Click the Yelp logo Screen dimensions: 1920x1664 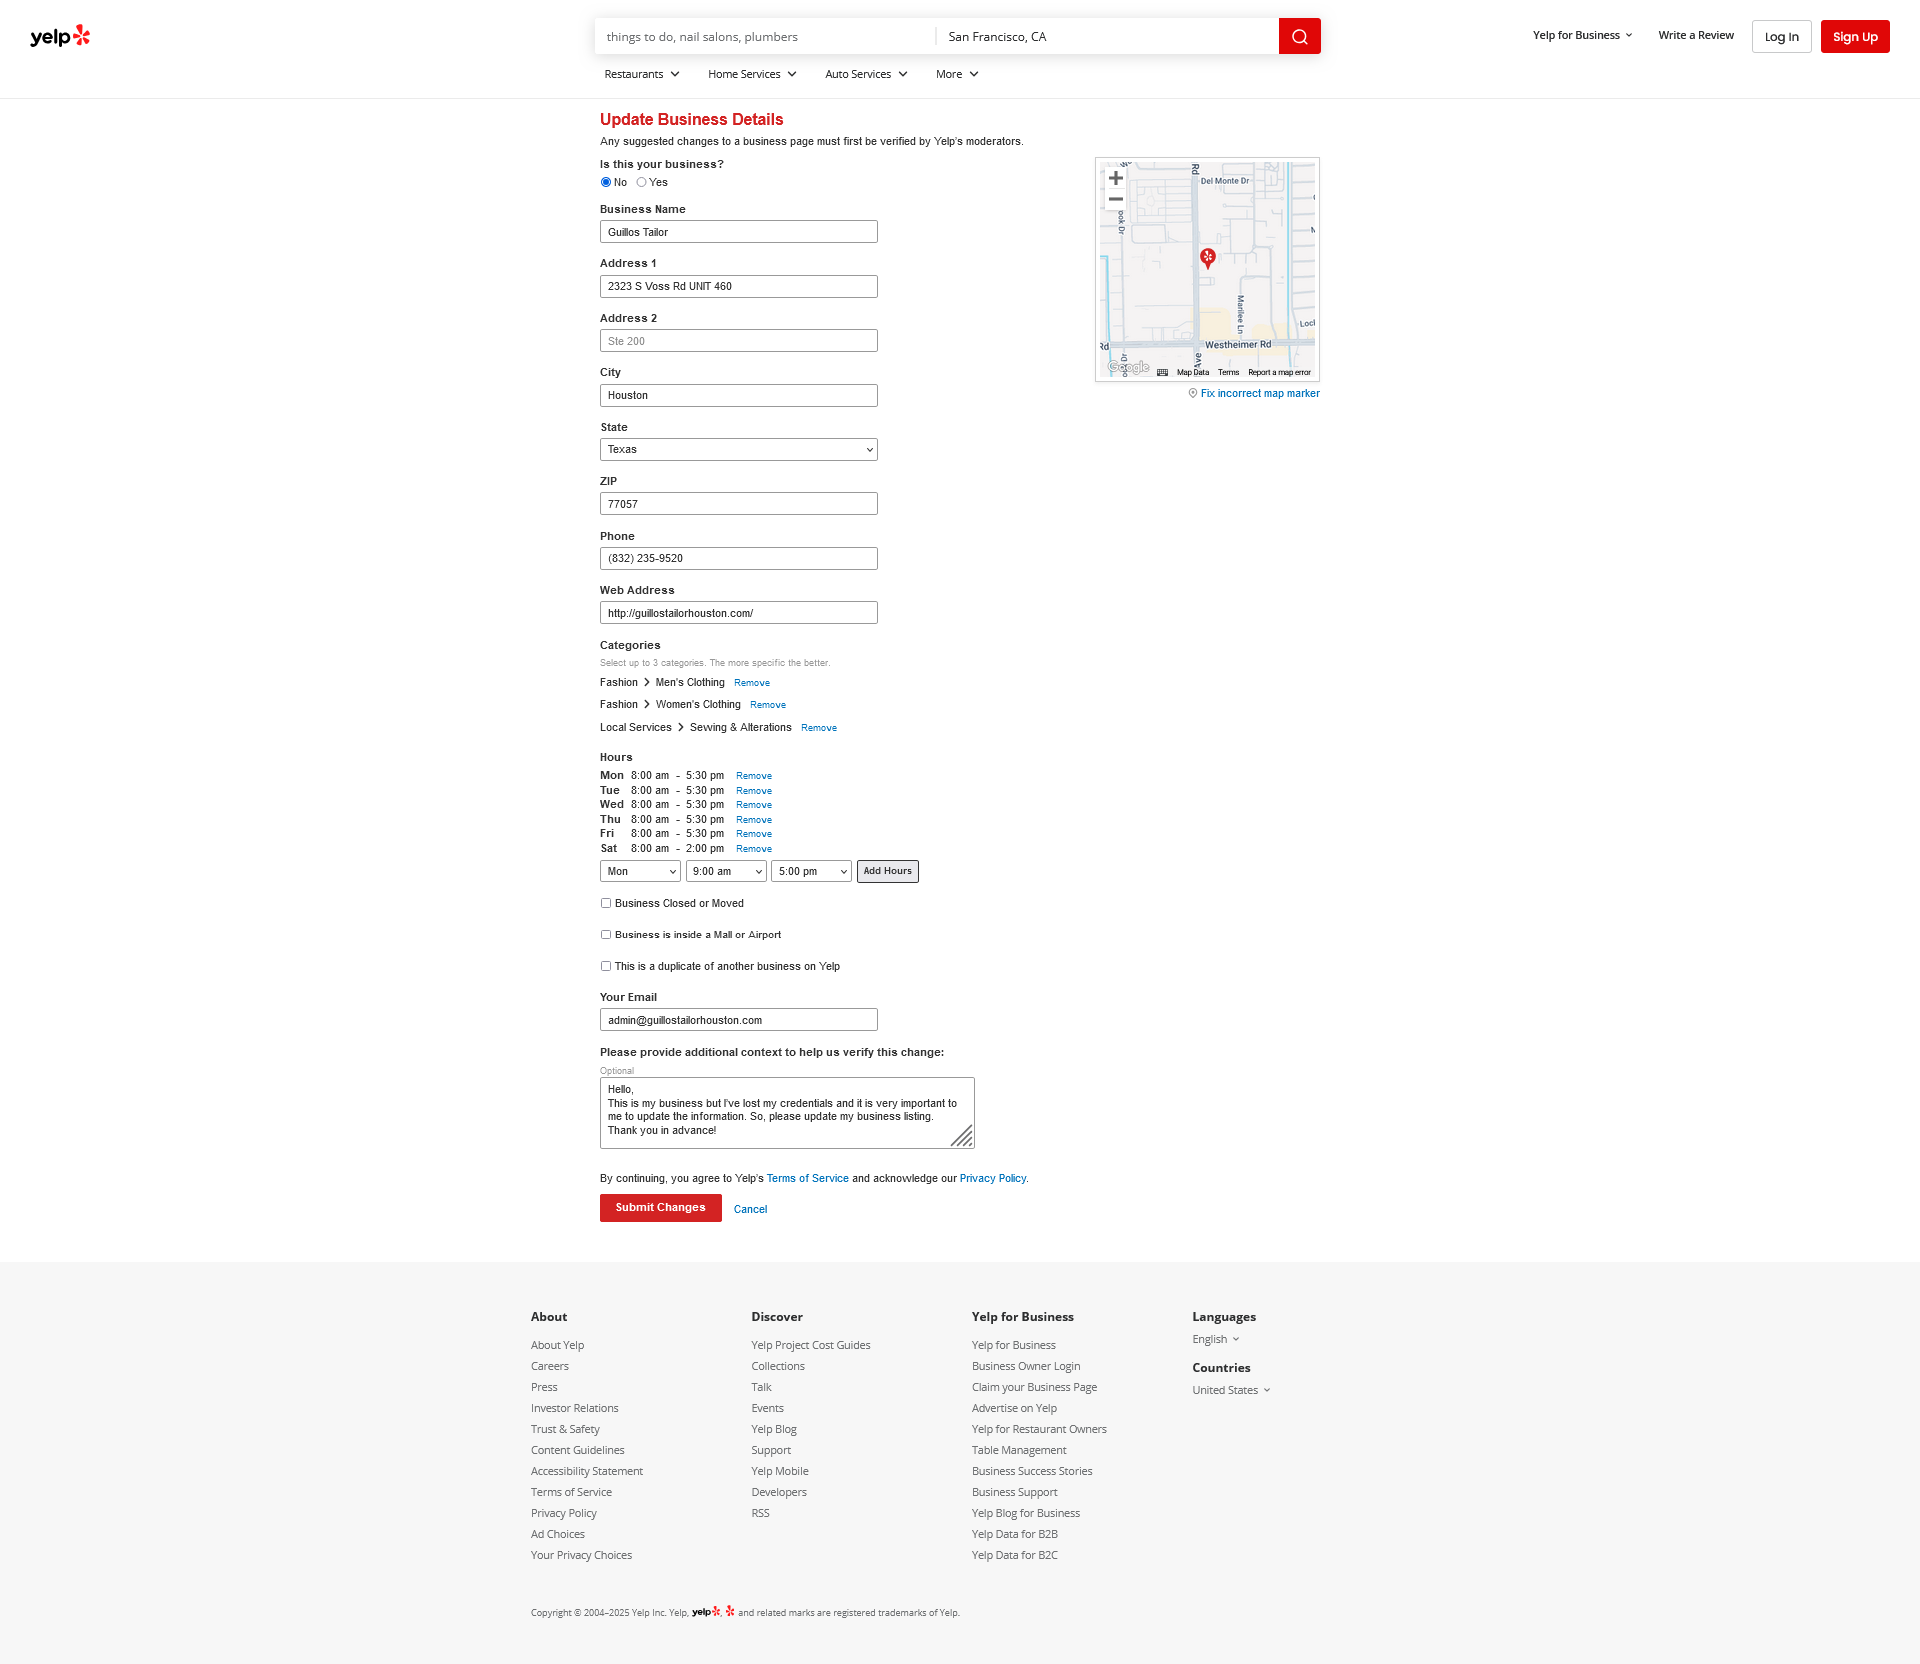[x=60, y=37]
